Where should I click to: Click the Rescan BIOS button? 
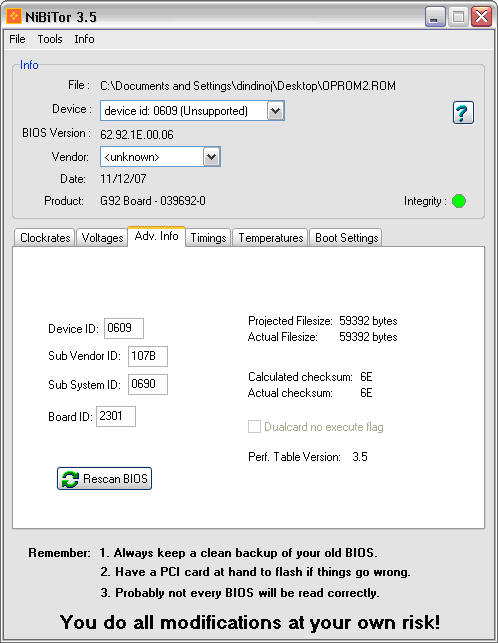[104, 479]
